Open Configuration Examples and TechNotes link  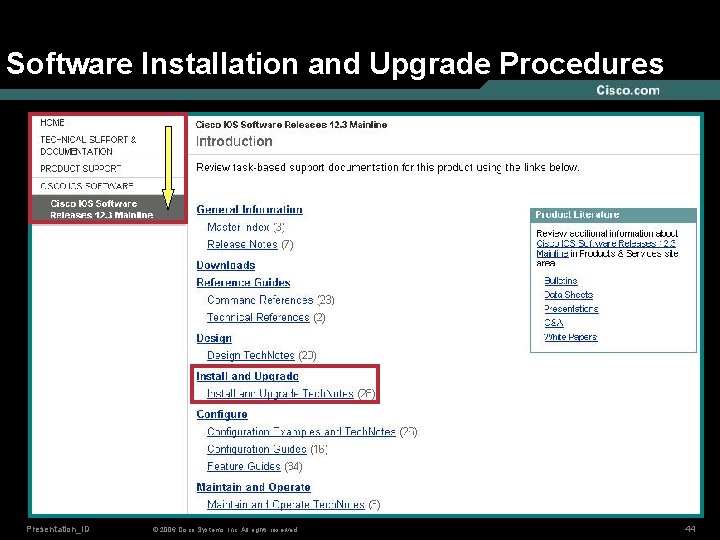tap(301, 432)
